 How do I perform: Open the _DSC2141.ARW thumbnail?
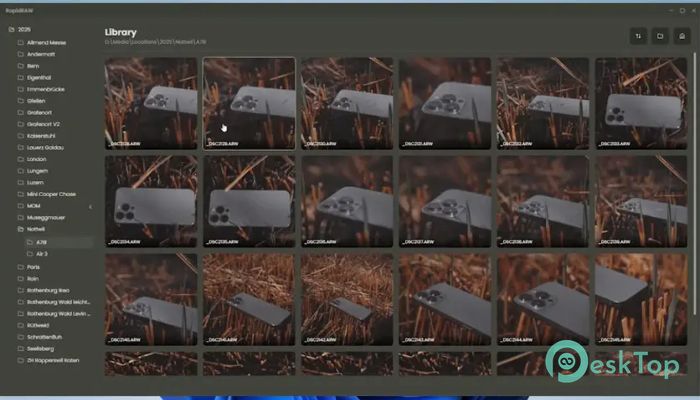(249, 300)
